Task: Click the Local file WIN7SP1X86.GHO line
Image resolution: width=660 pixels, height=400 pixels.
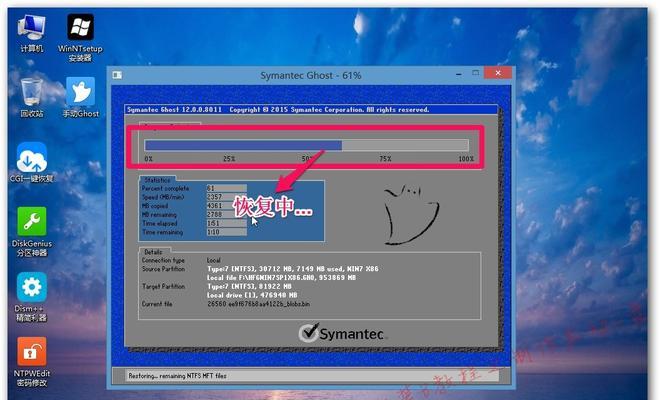Action: tap(281, 277)
